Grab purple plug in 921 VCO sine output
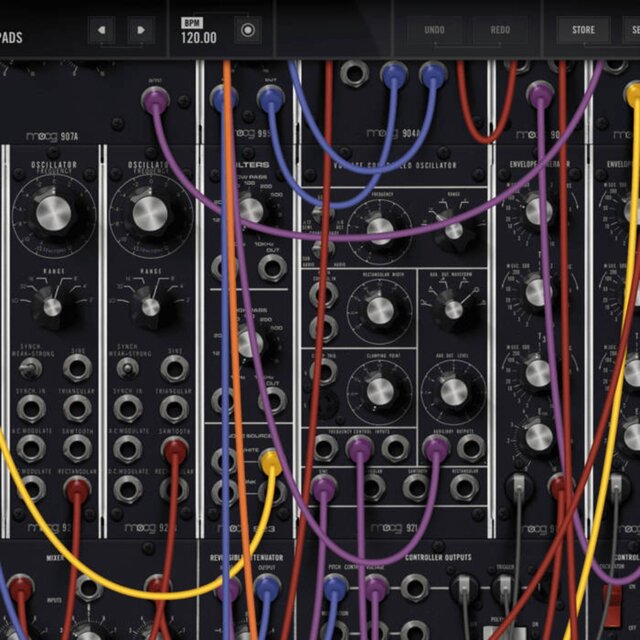640x640 pixels. click(x=324, y=487)
